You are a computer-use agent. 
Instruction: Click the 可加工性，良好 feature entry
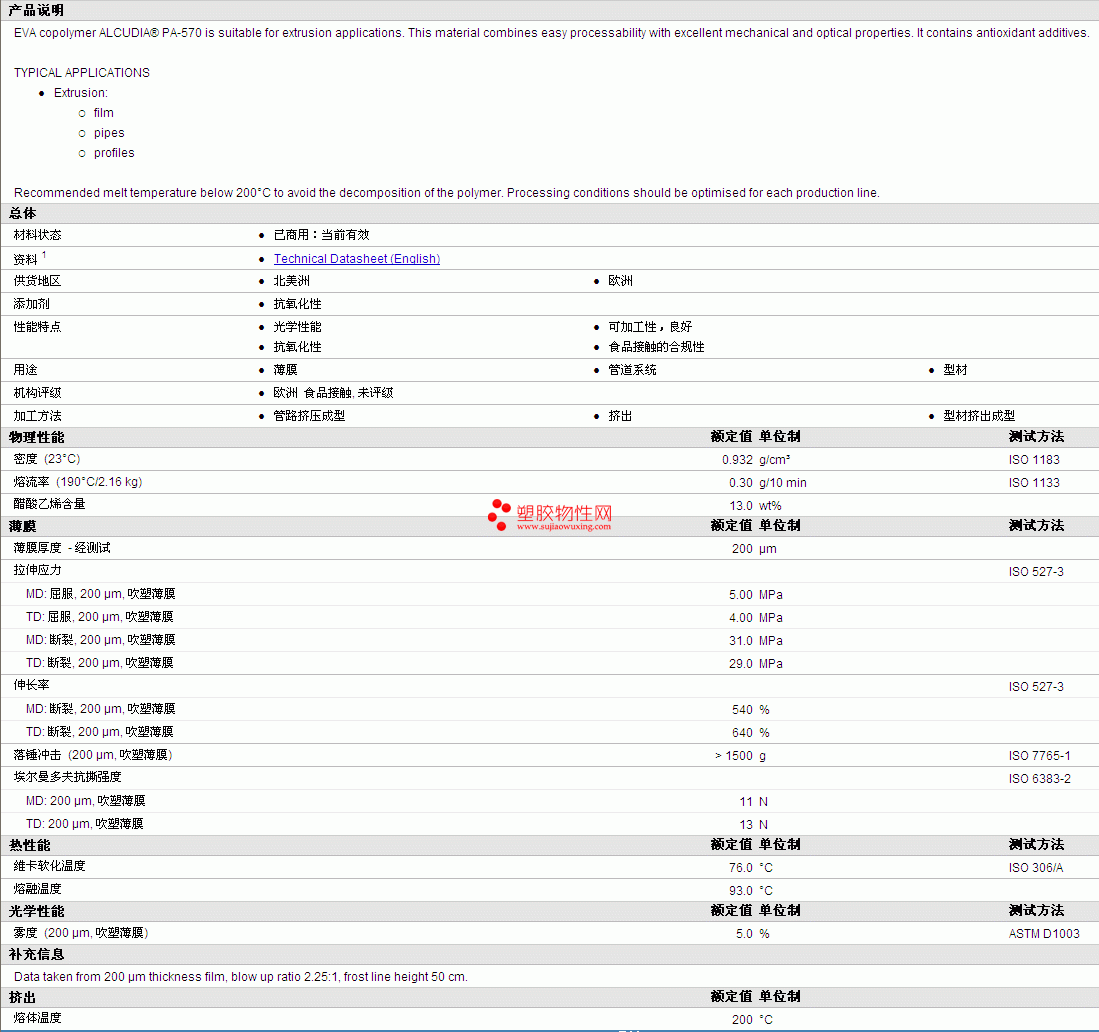(650, 327)
